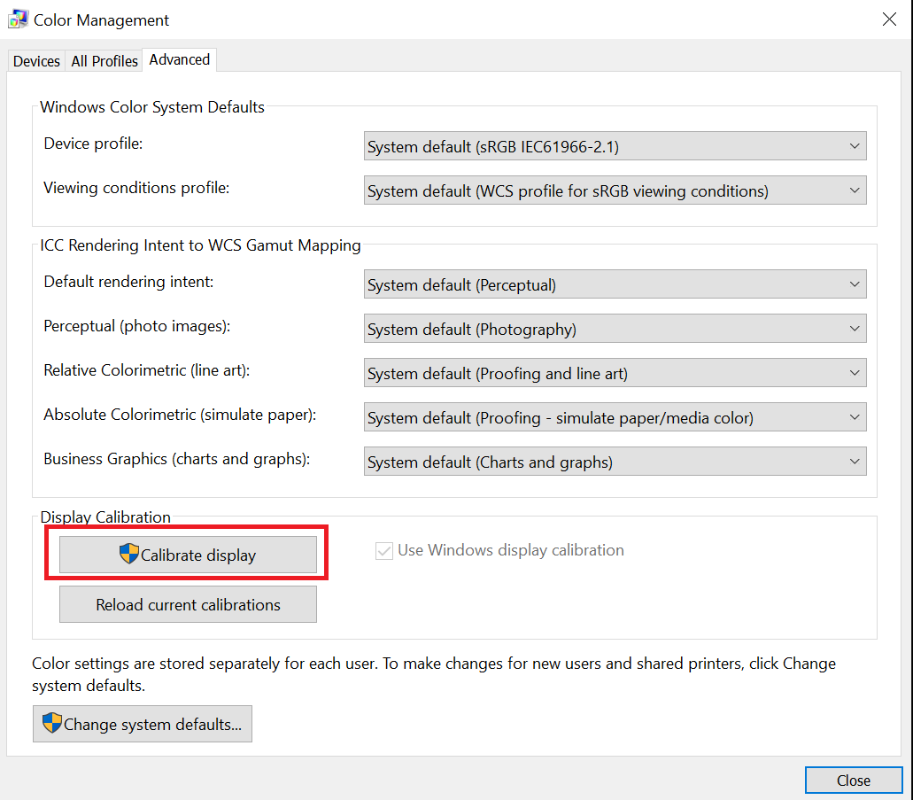Click the Viewing conditions profile label
The width and height of the screenshot is (913, 800).
(x=137, y=188)
